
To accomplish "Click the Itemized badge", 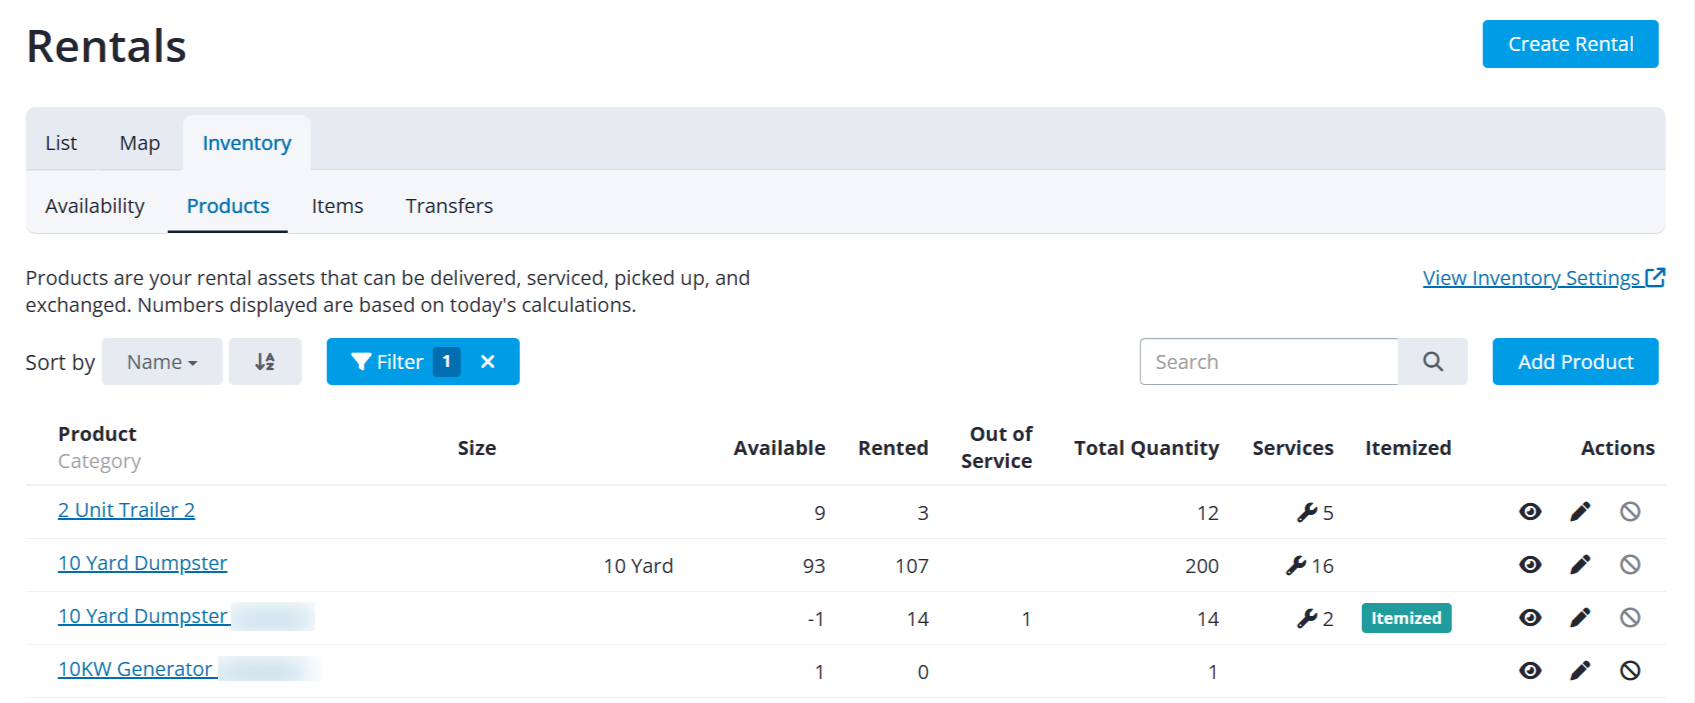I will coord(1406,618).
